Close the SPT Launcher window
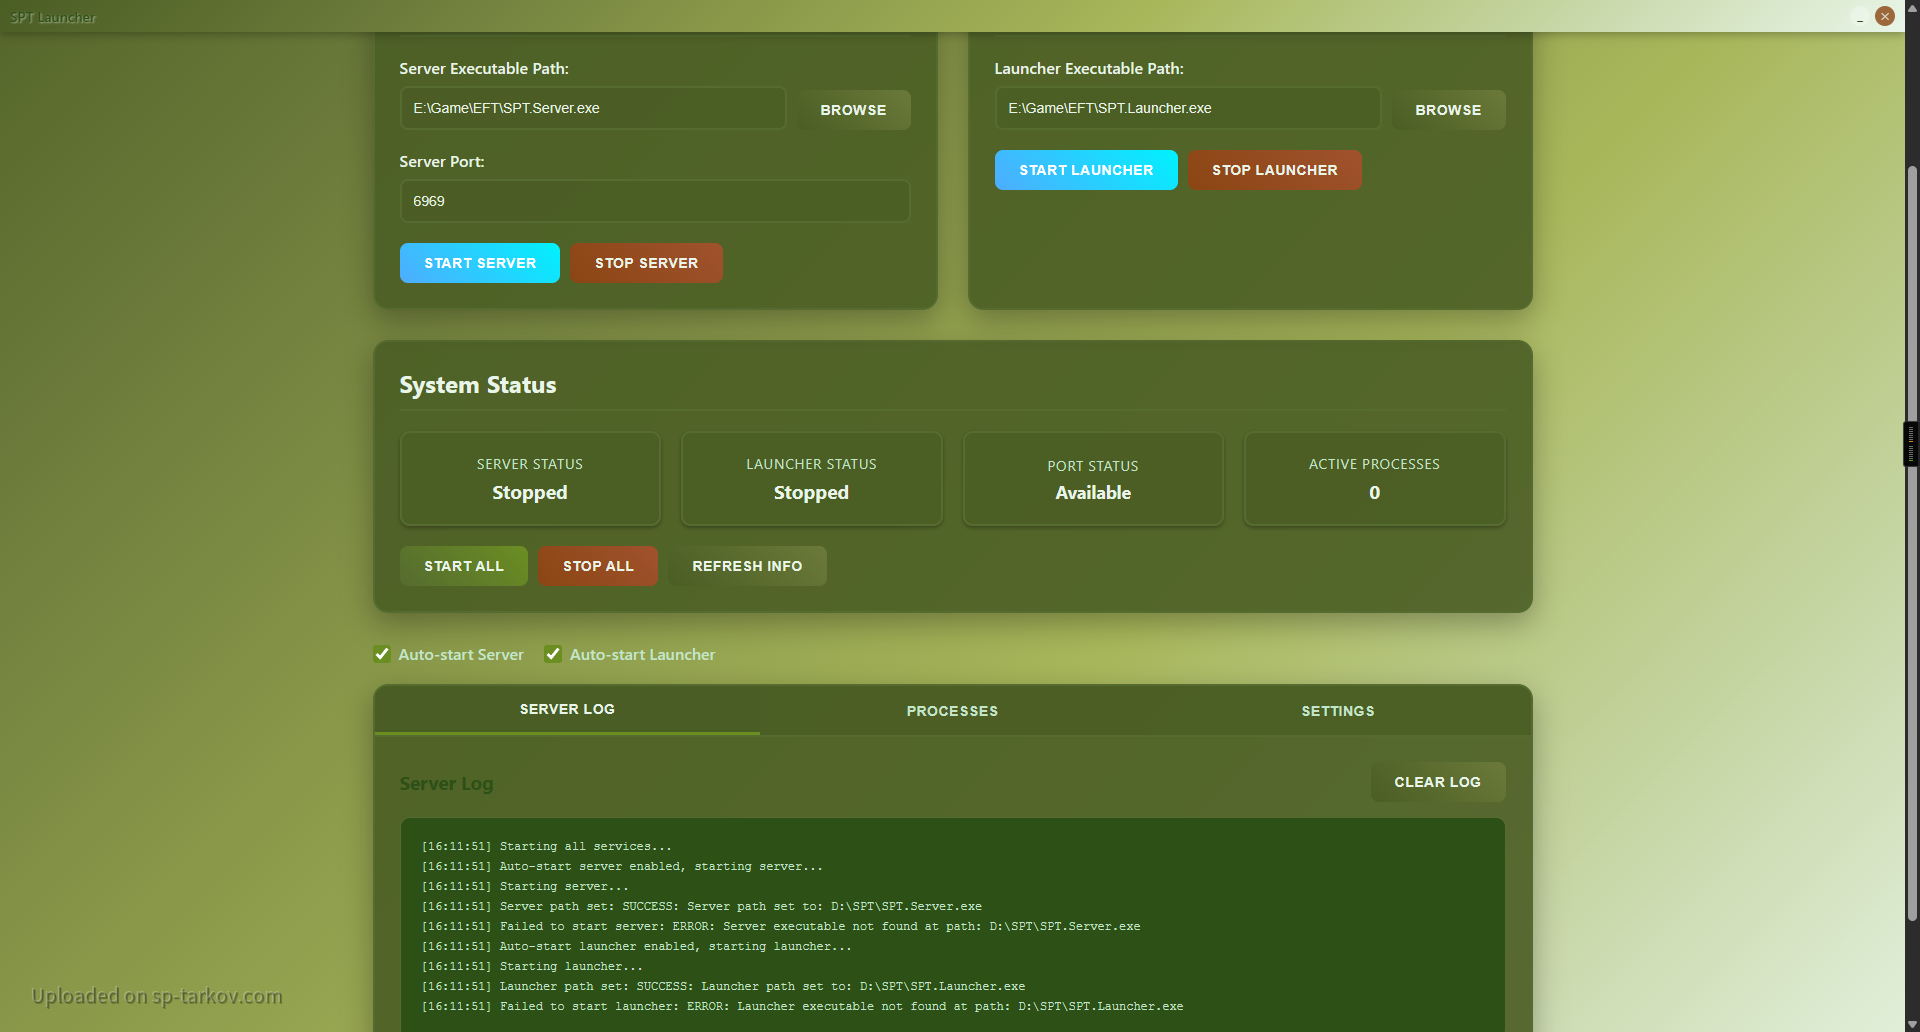Viewport: 1920px width, 1032px height. pyautogui.click(x=1885, y=16)
